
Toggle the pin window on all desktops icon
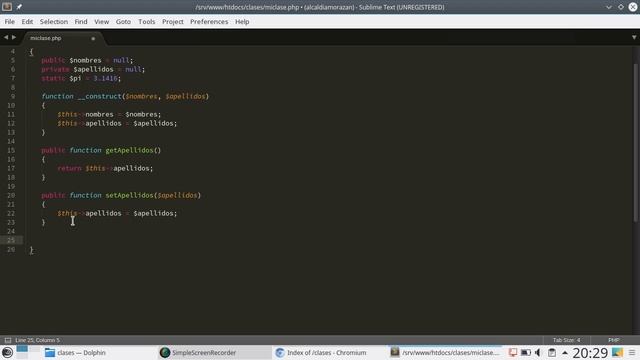click(19, 7)
